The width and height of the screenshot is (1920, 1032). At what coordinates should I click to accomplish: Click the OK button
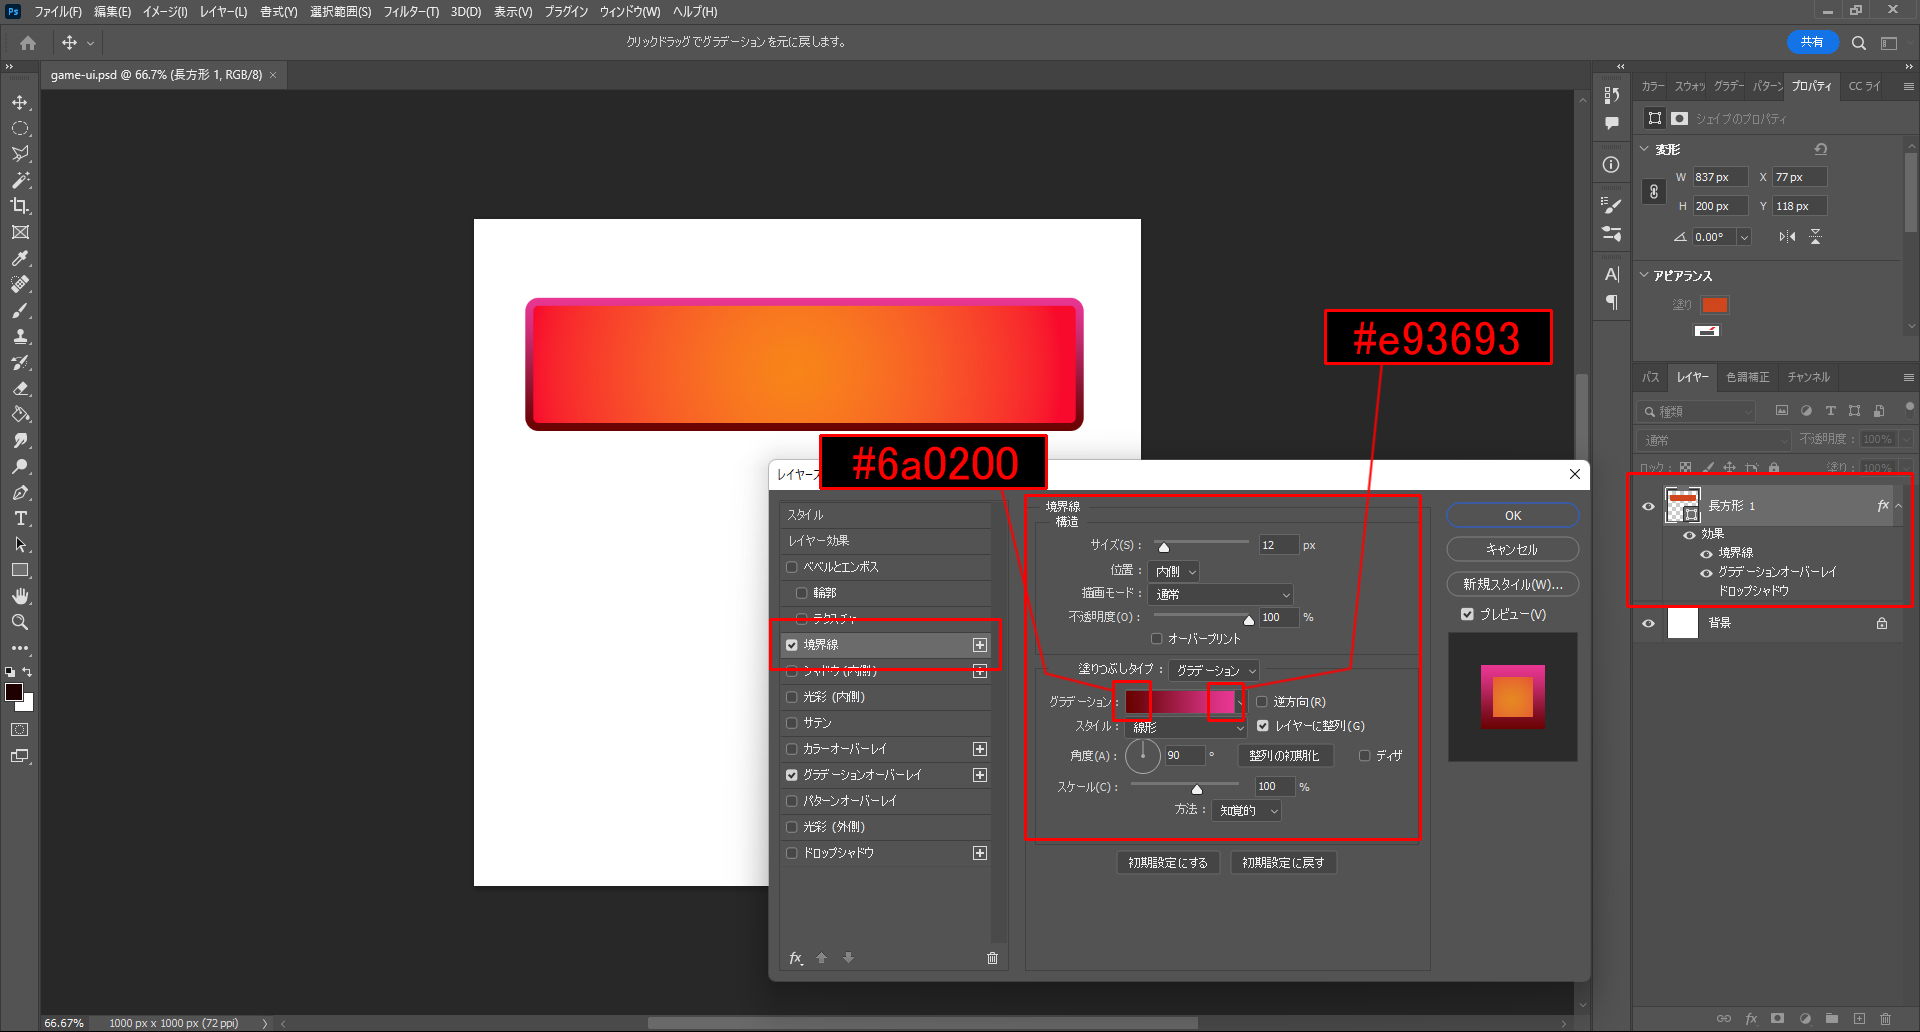click(1512, 516)
